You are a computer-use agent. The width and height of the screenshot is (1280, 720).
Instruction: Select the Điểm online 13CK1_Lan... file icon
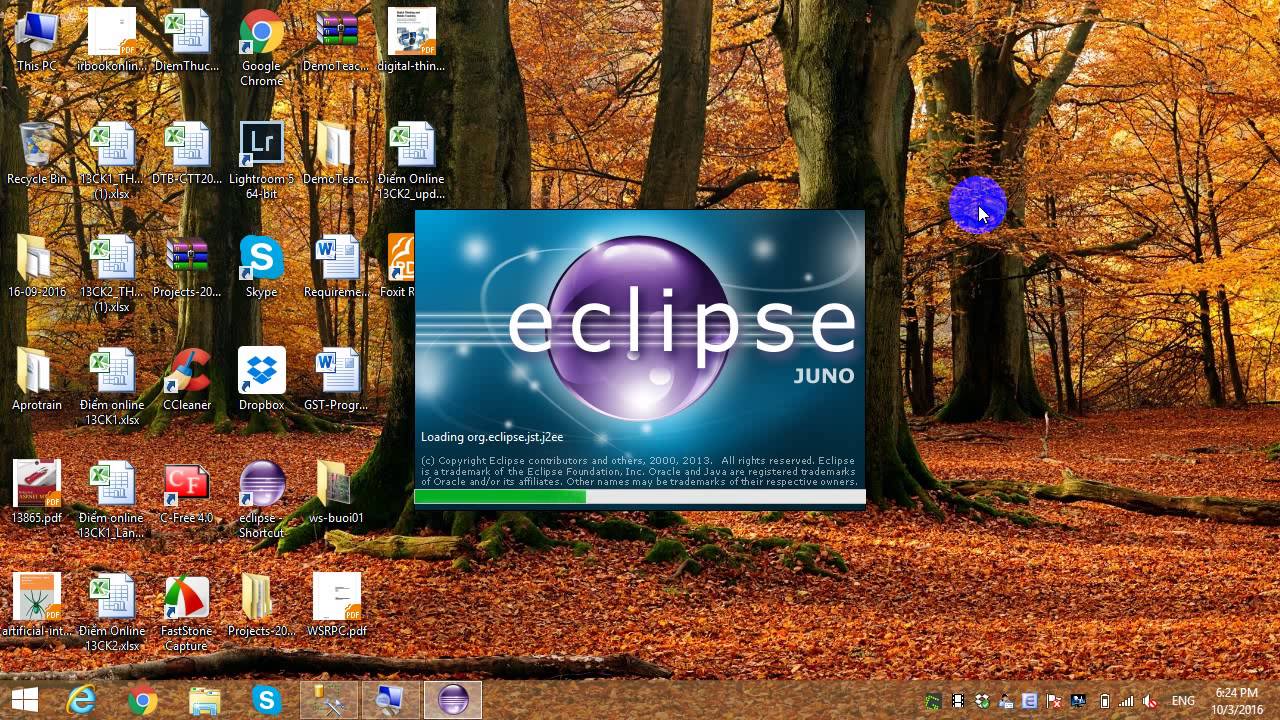coord(112,499)
